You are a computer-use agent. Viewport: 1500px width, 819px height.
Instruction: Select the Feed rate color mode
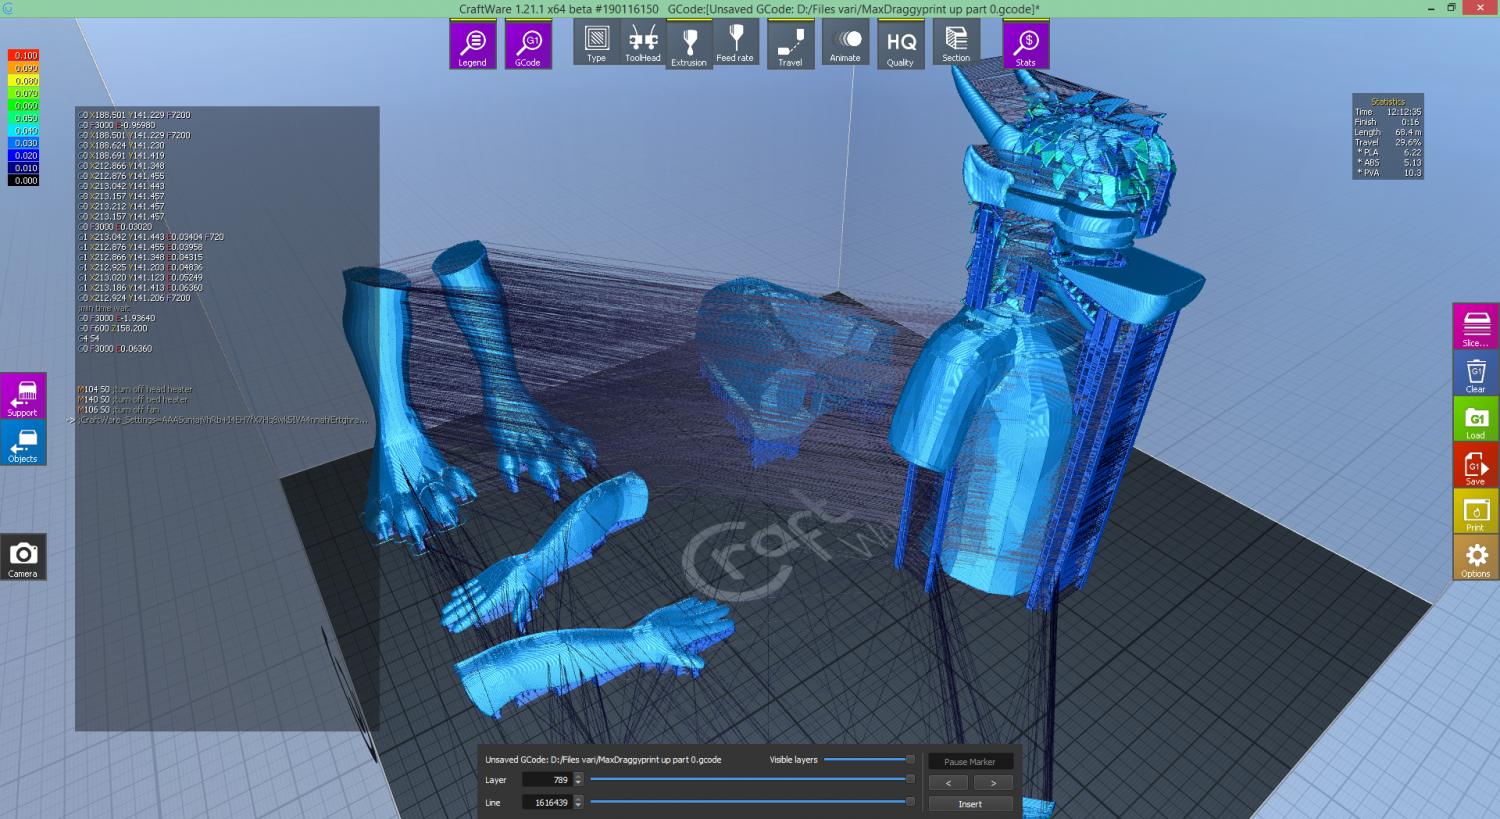[x=735, y=43]
